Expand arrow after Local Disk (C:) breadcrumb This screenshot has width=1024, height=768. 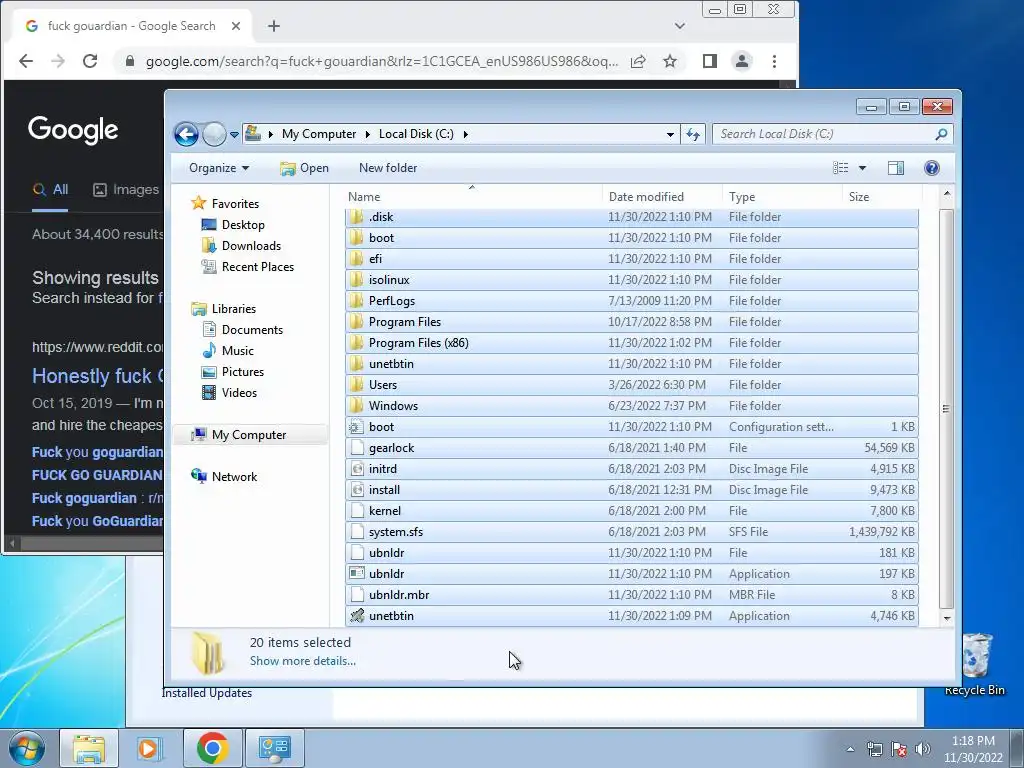pos(466,135)
